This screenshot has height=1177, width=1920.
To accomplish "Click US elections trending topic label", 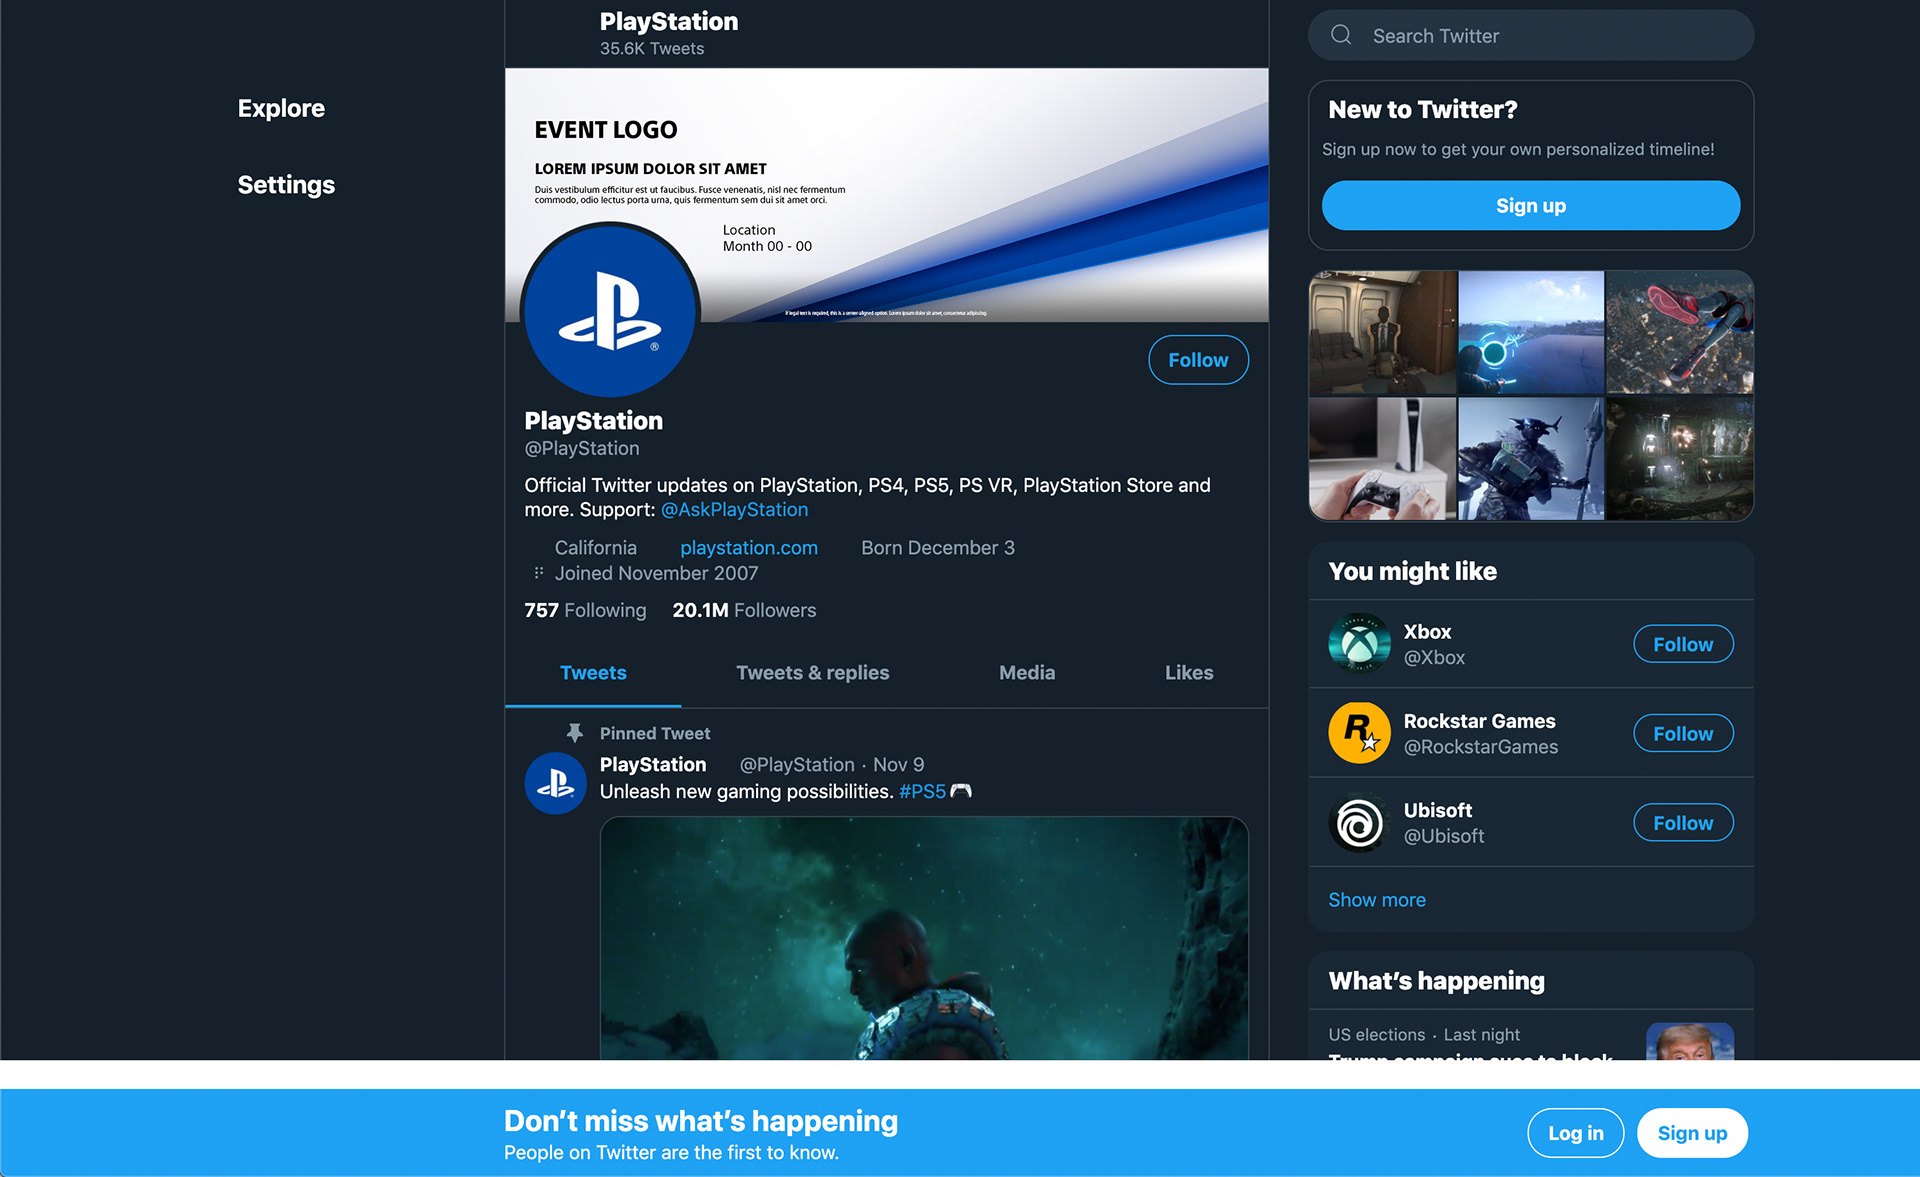I will [x=1377, y=1035].
